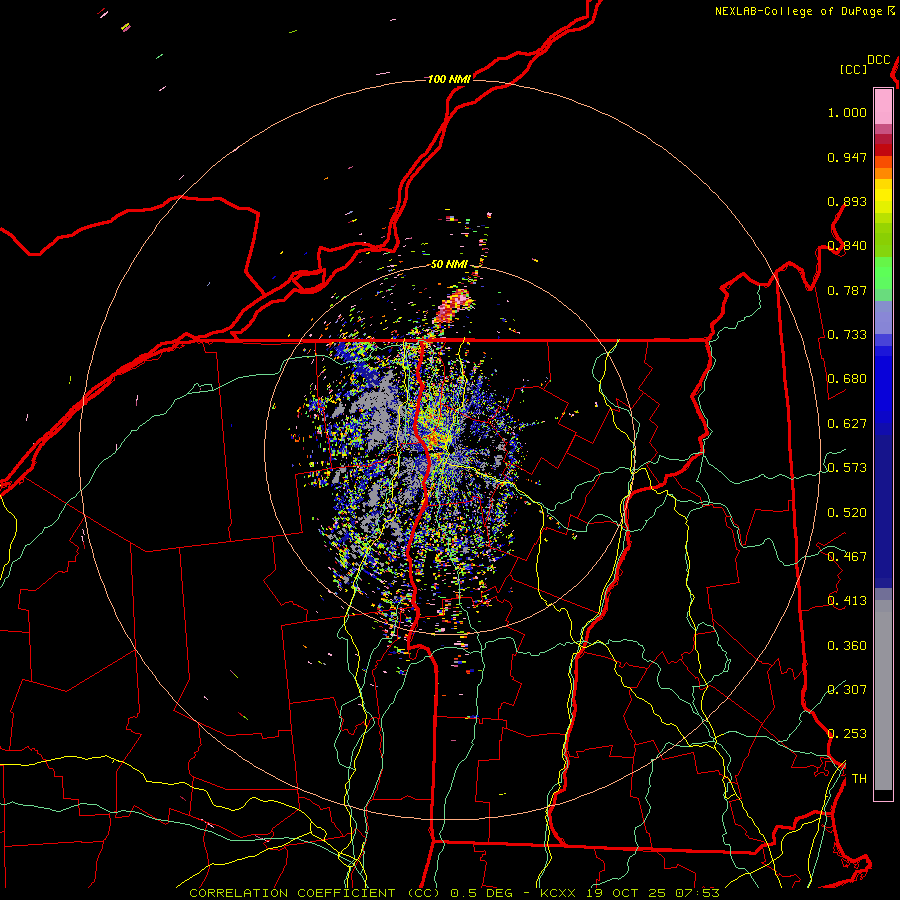900x900 pixels.
Task: Click the NEXLAB-College of DuPage credit text
Action: coord(799,11)
